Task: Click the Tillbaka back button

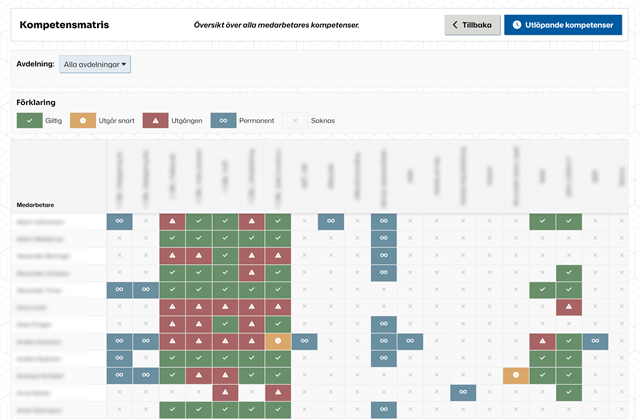Action: click(x=471, y=24)
